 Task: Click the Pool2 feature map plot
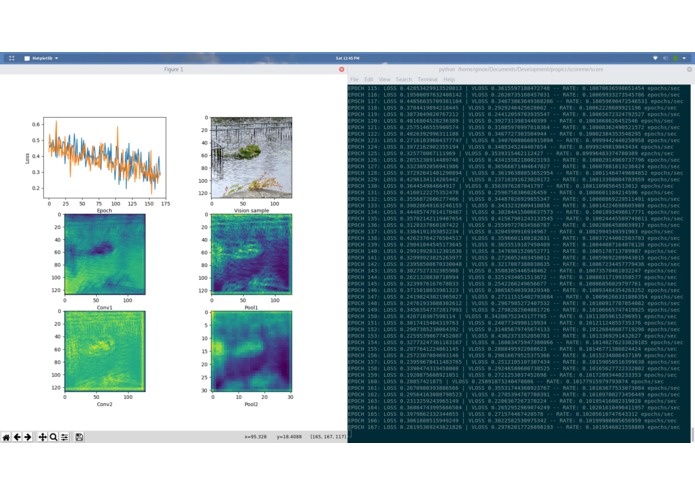click(x=252, y=351)
